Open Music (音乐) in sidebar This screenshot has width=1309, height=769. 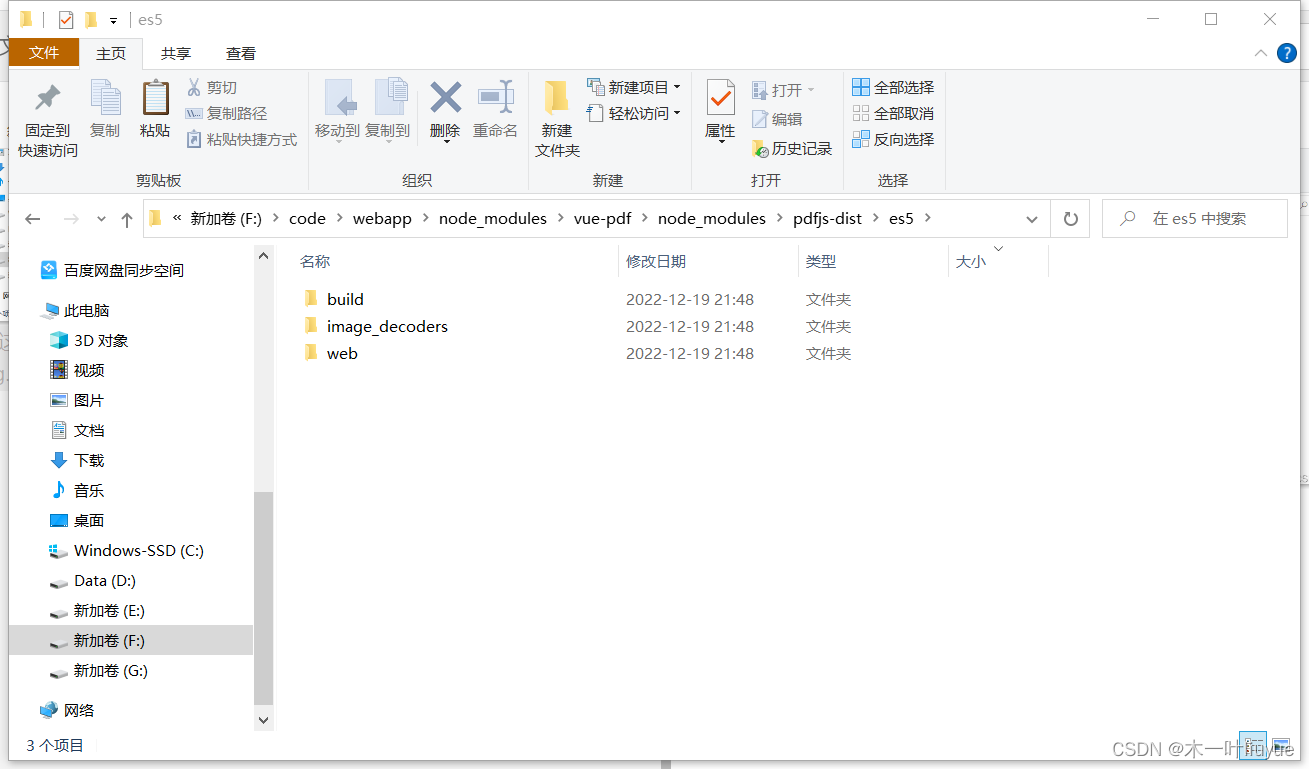point(89,490)
